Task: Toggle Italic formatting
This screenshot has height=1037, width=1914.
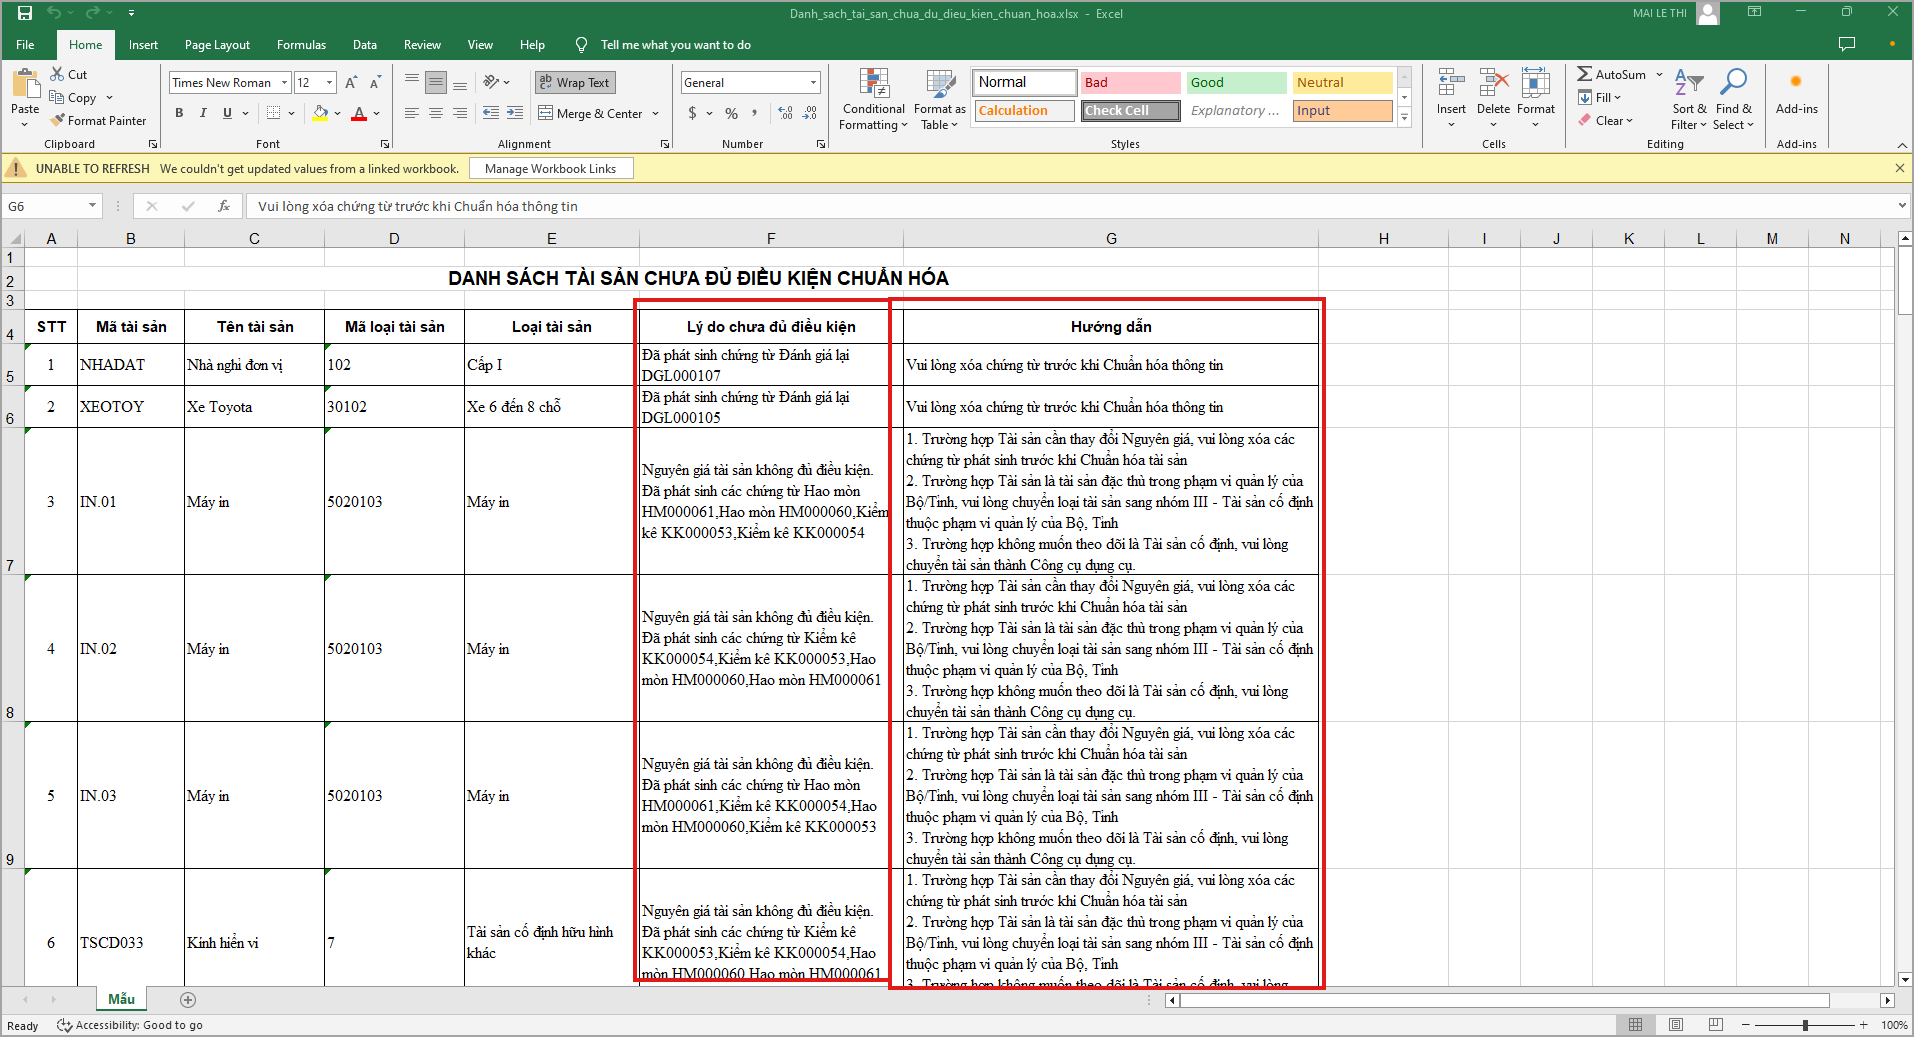Action: point(203,113)
